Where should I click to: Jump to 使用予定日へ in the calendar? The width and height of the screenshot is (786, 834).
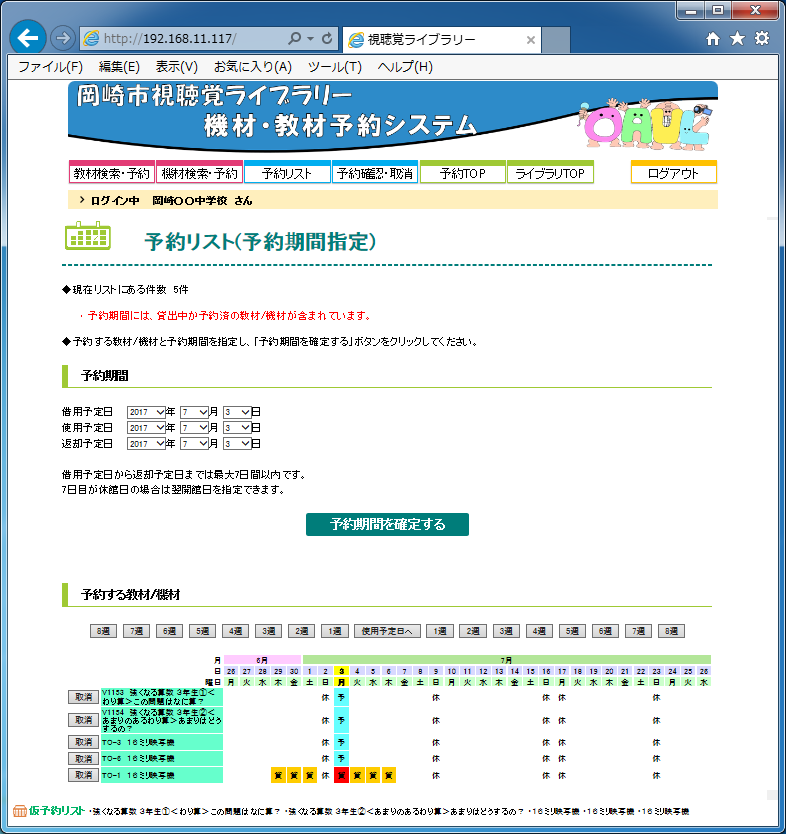click(386, 631)
